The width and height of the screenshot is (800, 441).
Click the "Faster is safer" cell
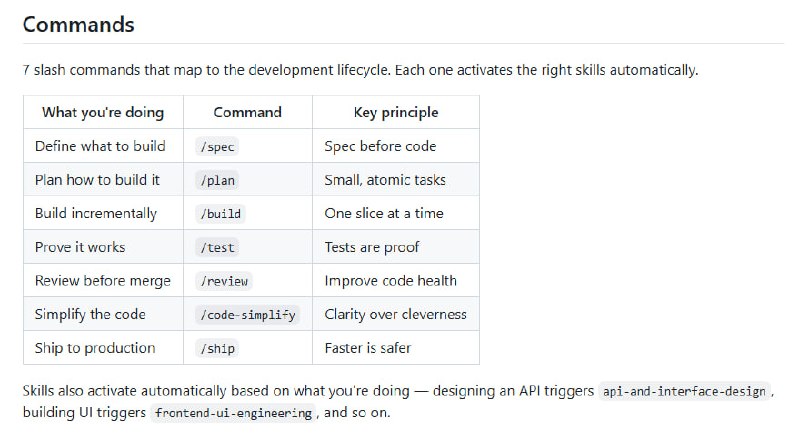[368, 348]
